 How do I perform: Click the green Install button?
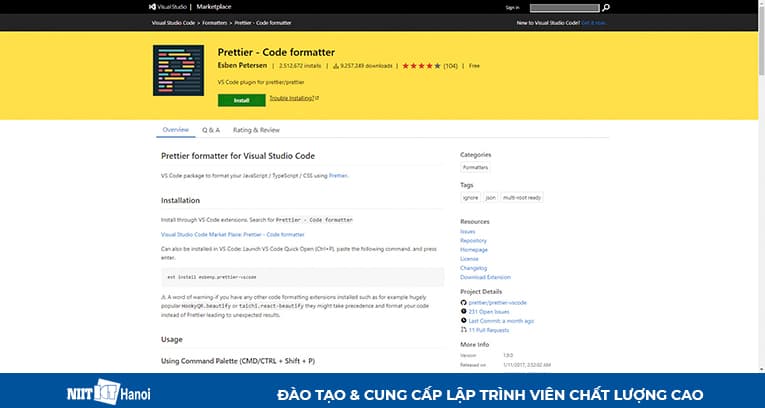[x=242, y=100]
